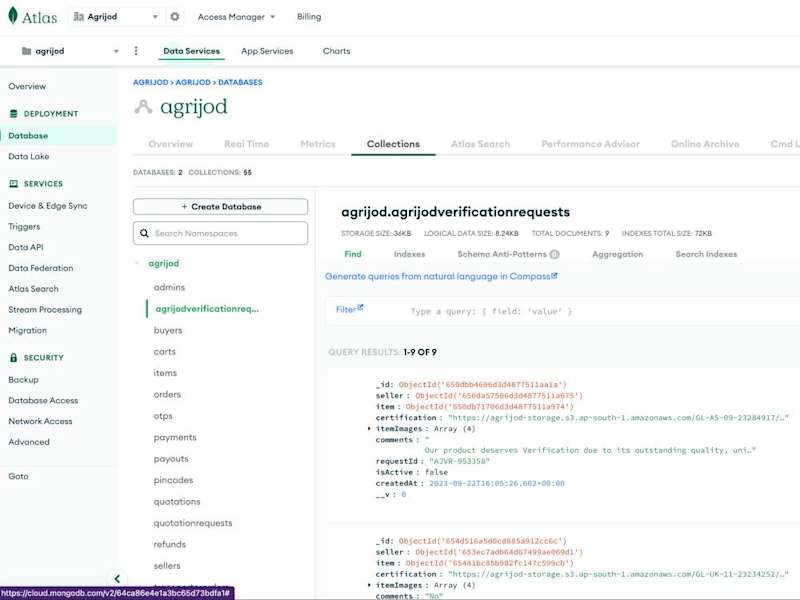Select the Collections tab
Screen dimensions: 800x600
point(393,144)
